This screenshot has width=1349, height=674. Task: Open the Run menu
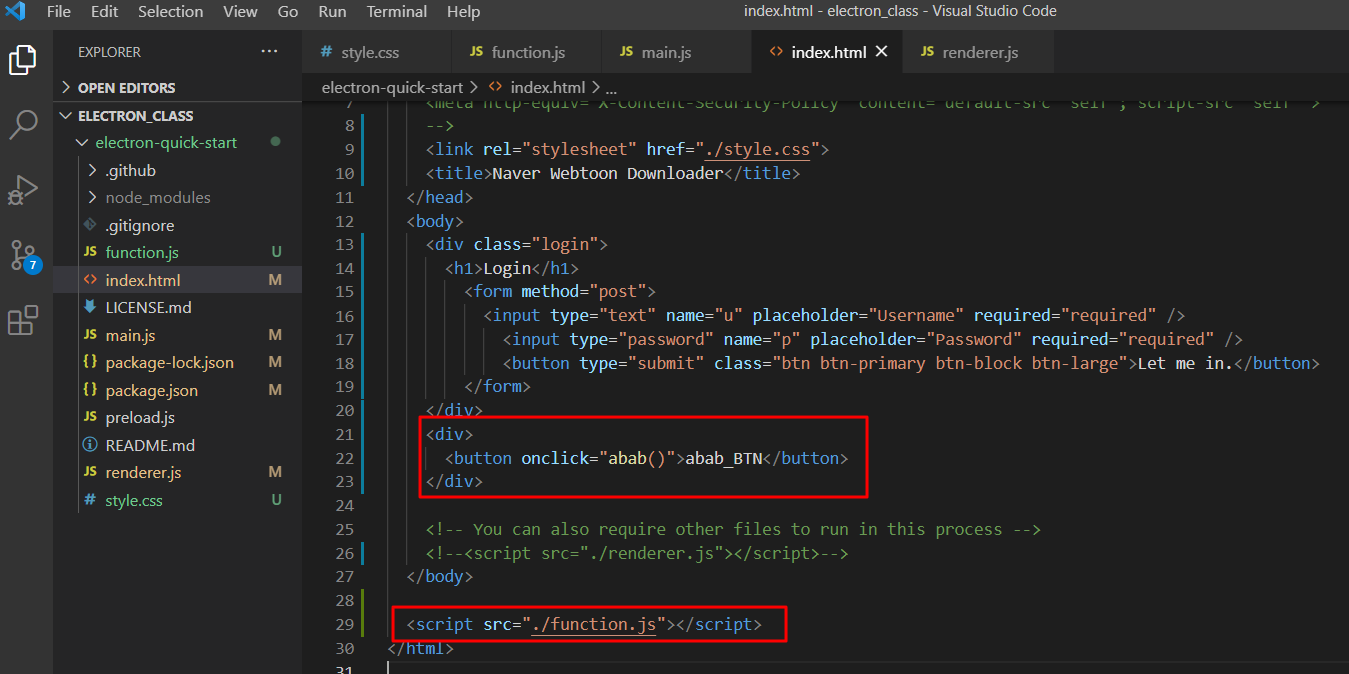(x=332, y=12)
